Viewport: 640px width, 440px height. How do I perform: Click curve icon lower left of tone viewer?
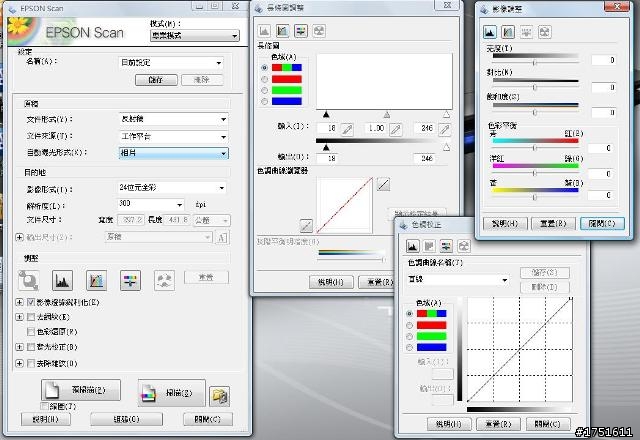tap(306, 225)
